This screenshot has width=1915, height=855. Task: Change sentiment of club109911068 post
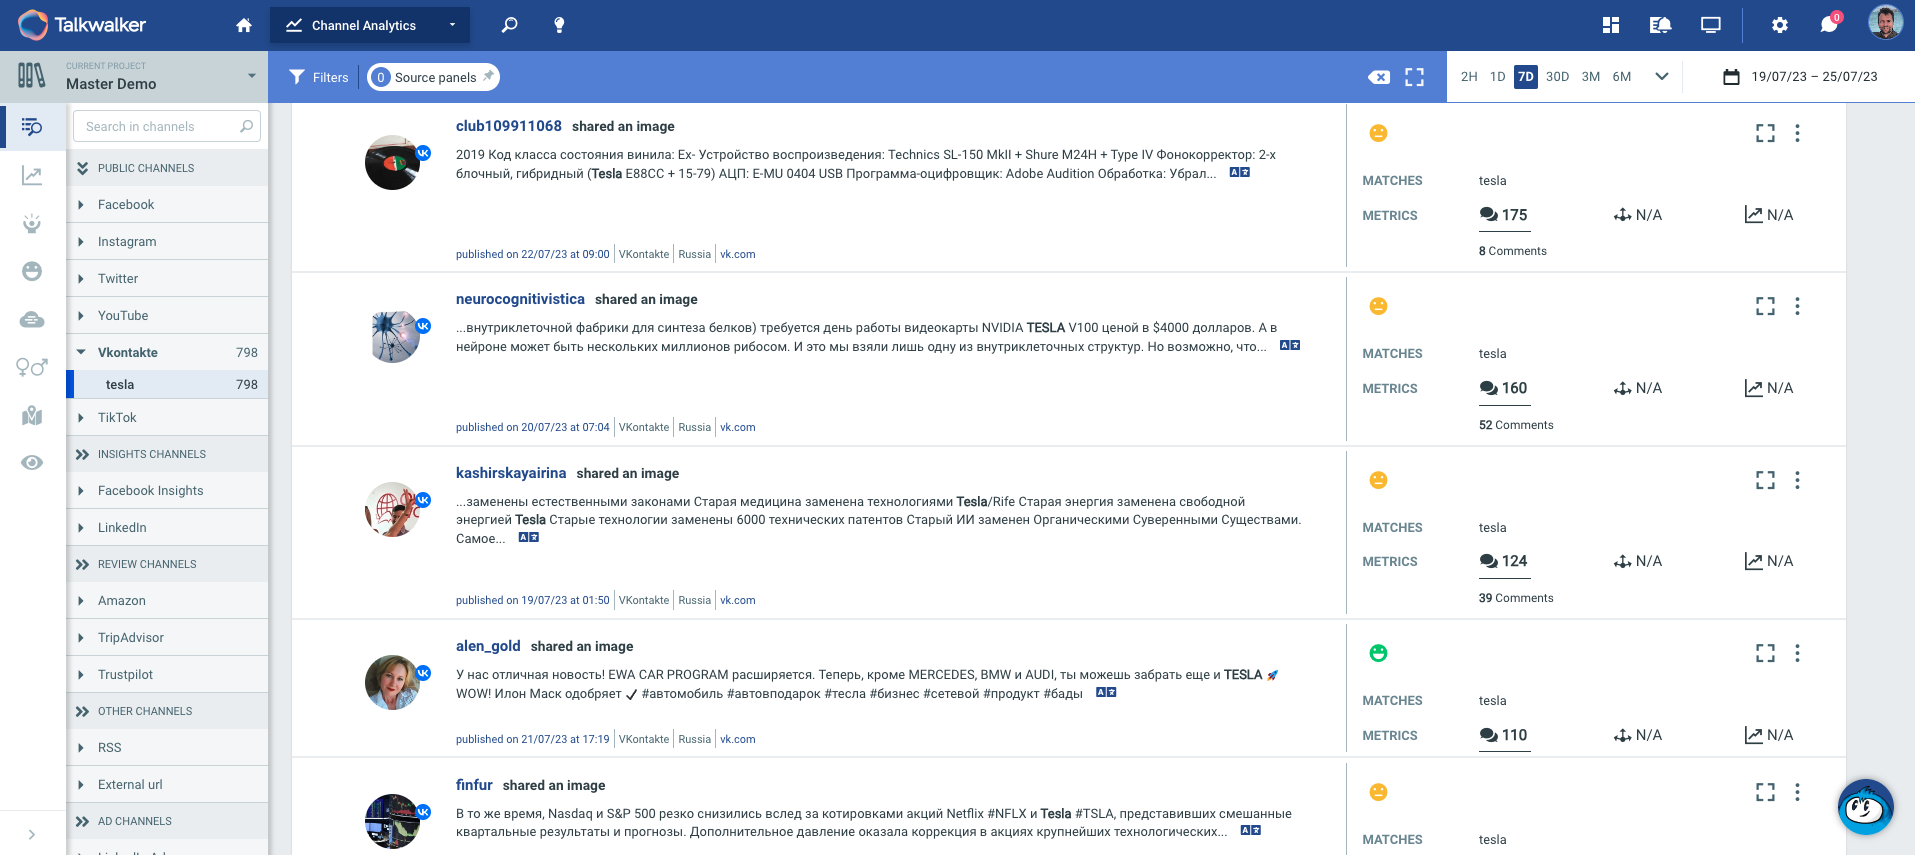tap(1378, 133)
